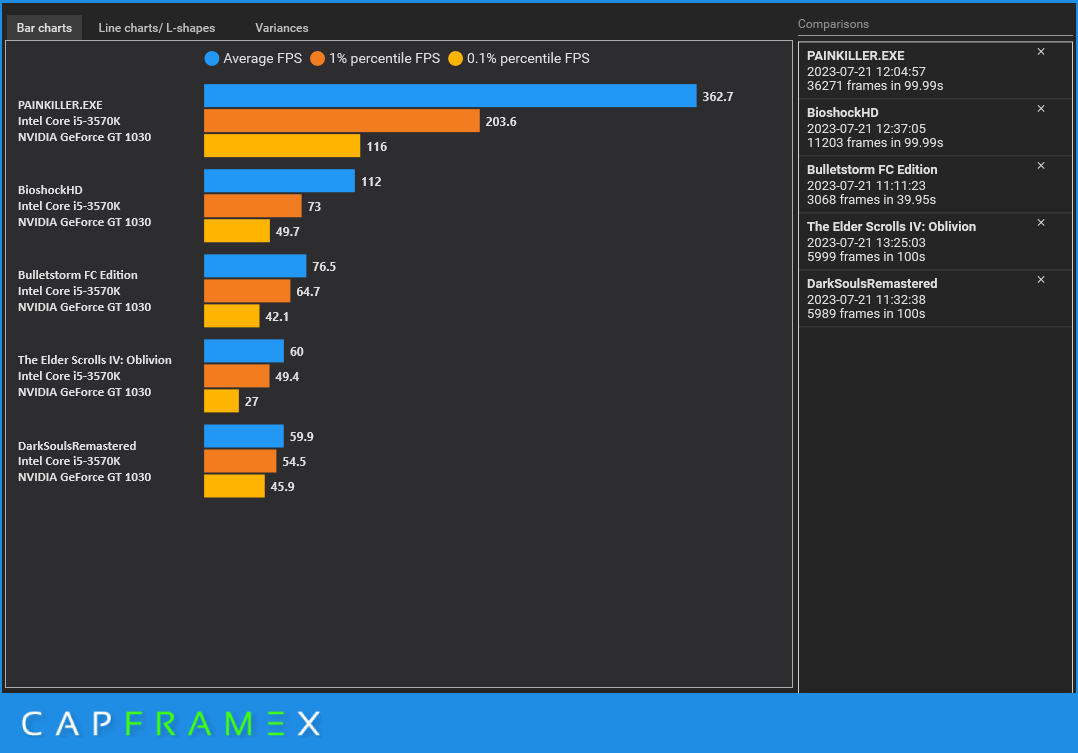Click the timestamp 2023-07-21 12:37:05

tap(866, 129)
